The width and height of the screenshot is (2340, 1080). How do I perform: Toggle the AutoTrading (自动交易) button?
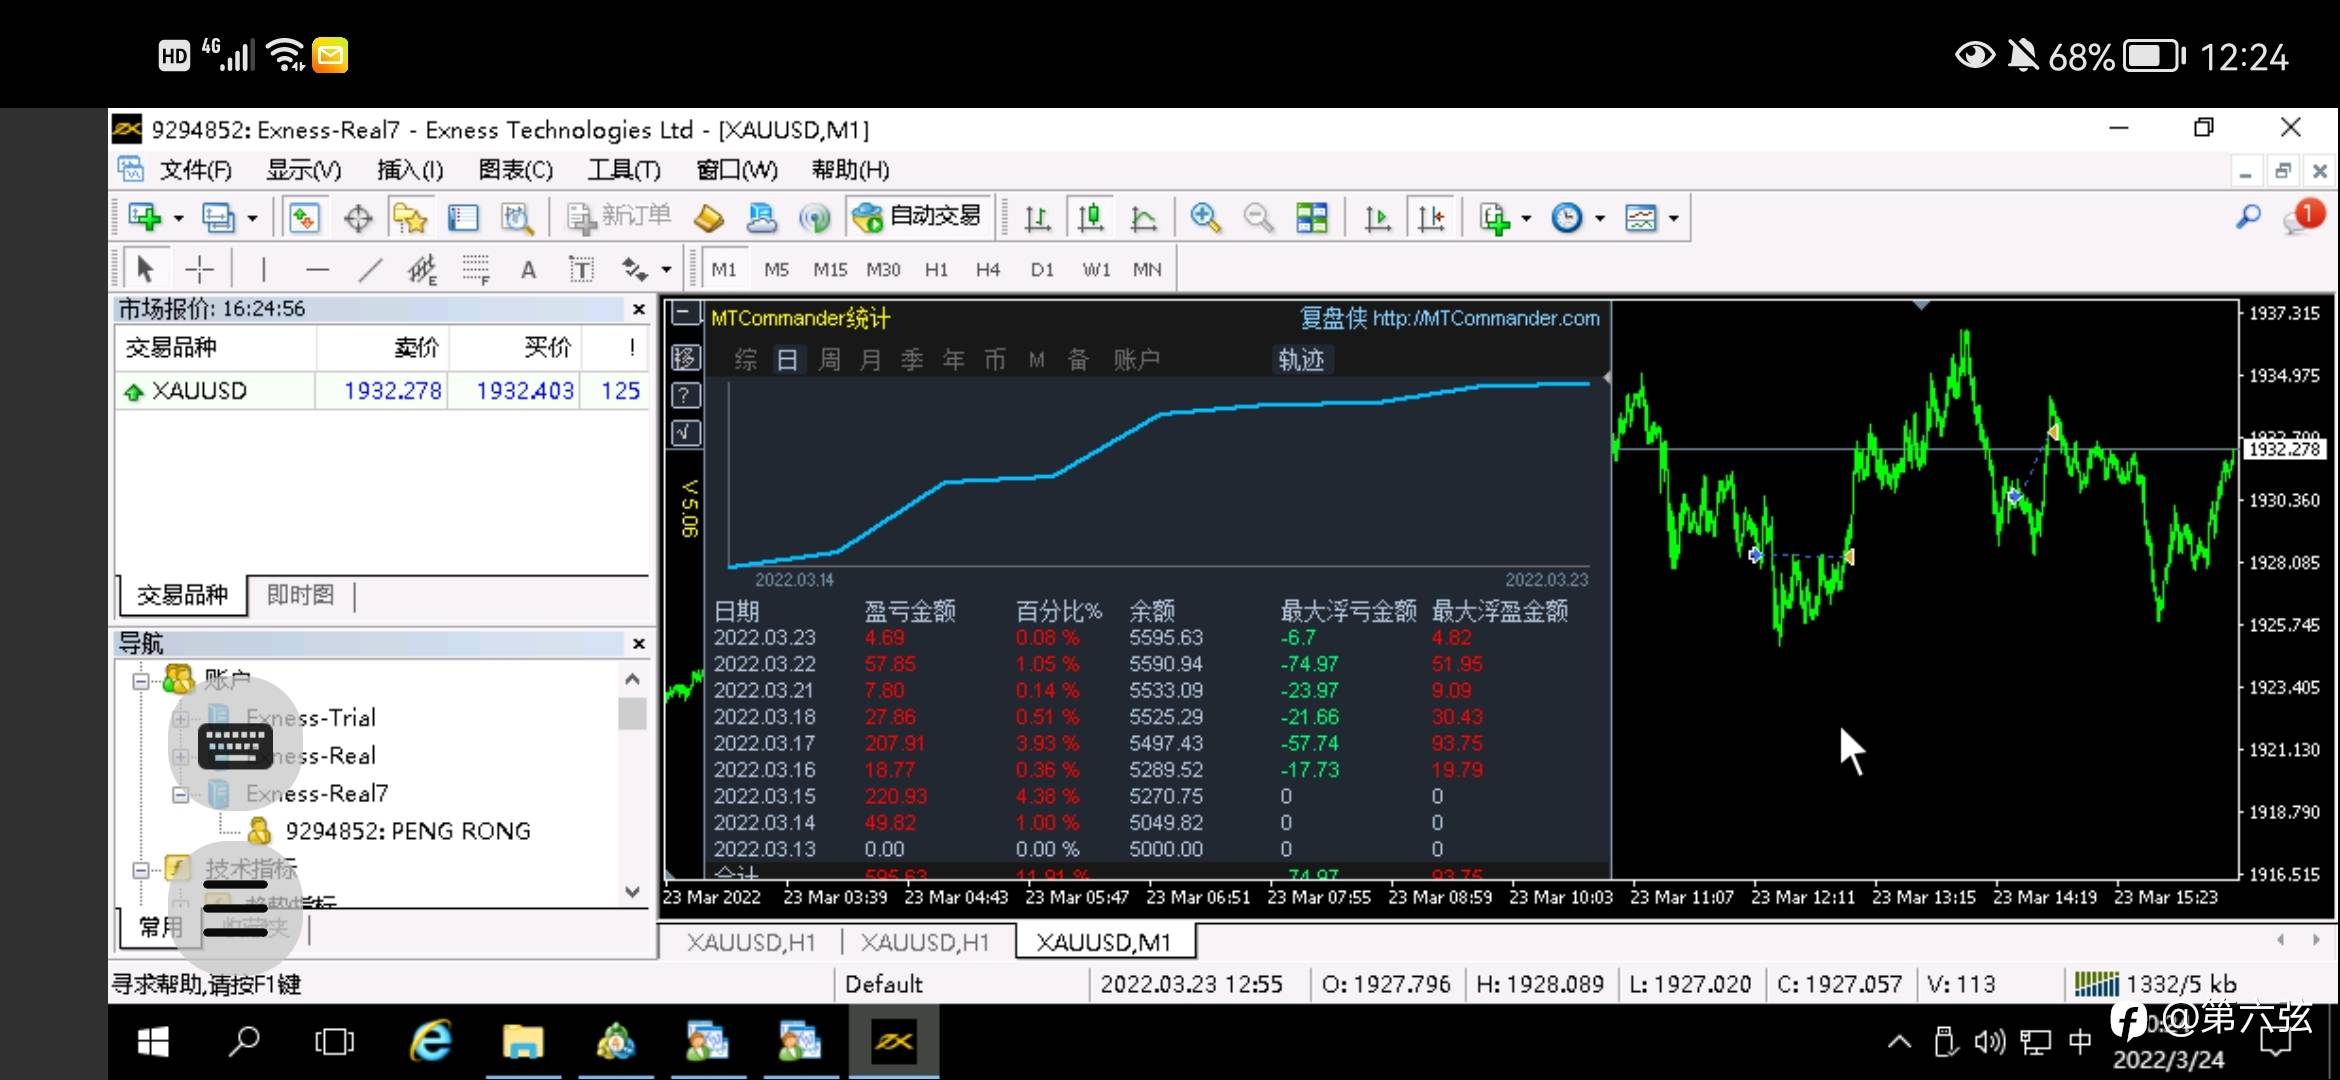pos(918,217)
